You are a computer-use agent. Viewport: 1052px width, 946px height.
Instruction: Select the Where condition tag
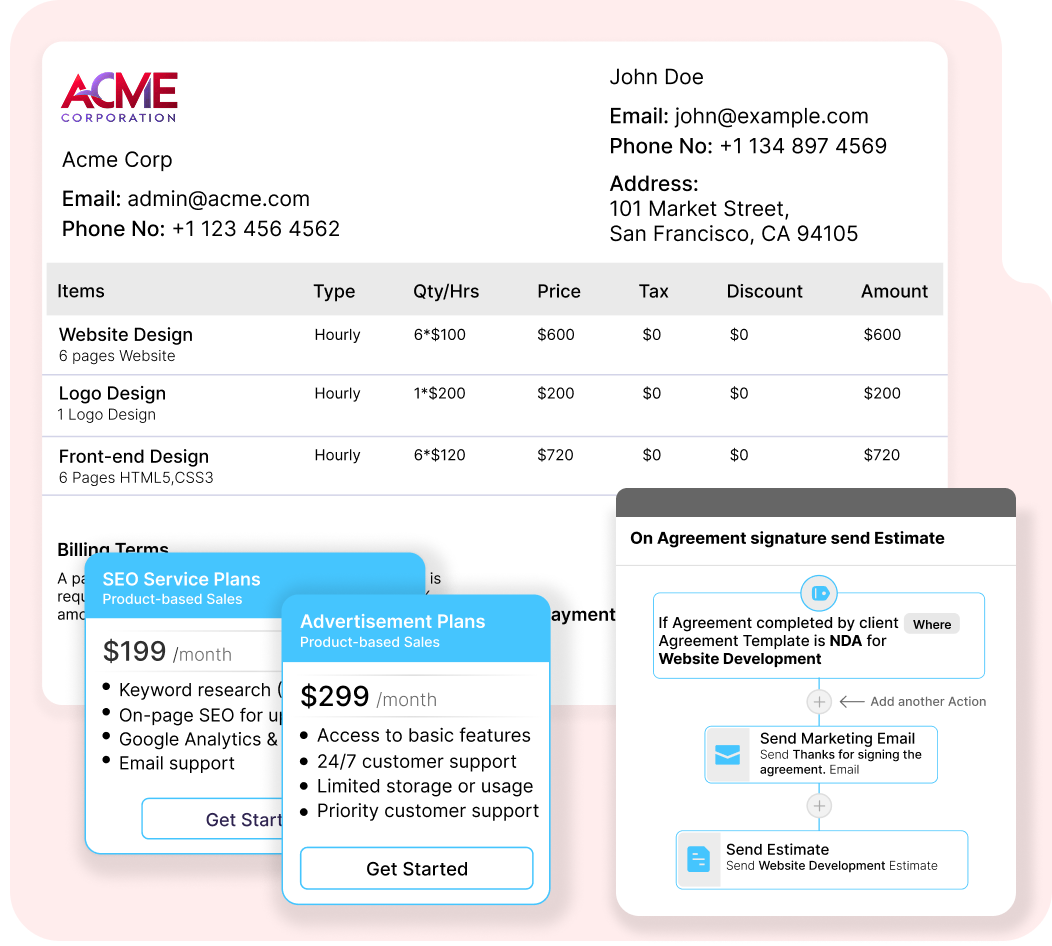click(x=931, y=624)
